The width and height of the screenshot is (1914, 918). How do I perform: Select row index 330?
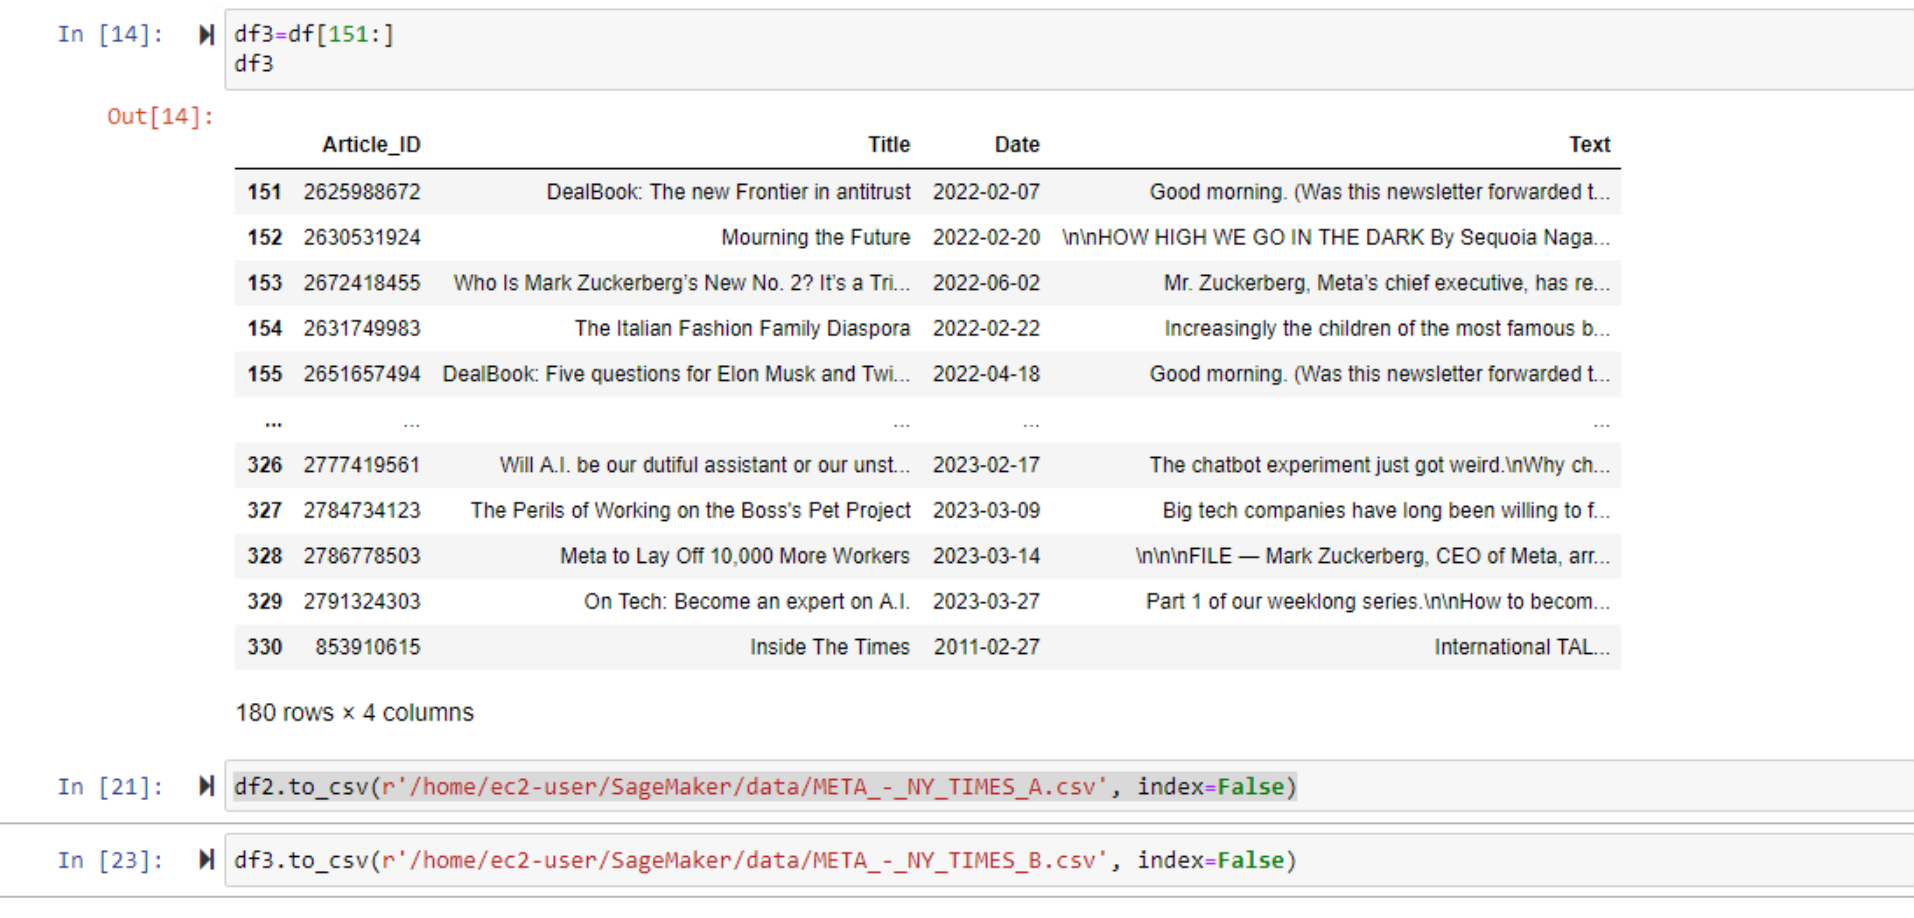tap(265, 647)
